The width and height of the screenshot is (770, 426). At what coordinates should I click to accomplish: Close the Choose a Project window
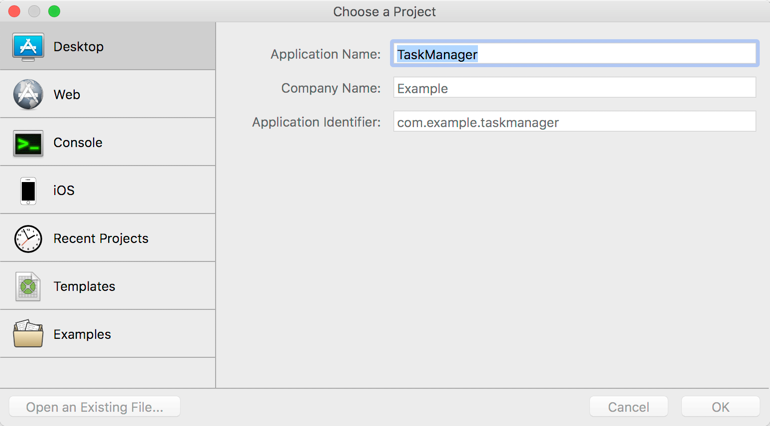[x=14, y=11]
